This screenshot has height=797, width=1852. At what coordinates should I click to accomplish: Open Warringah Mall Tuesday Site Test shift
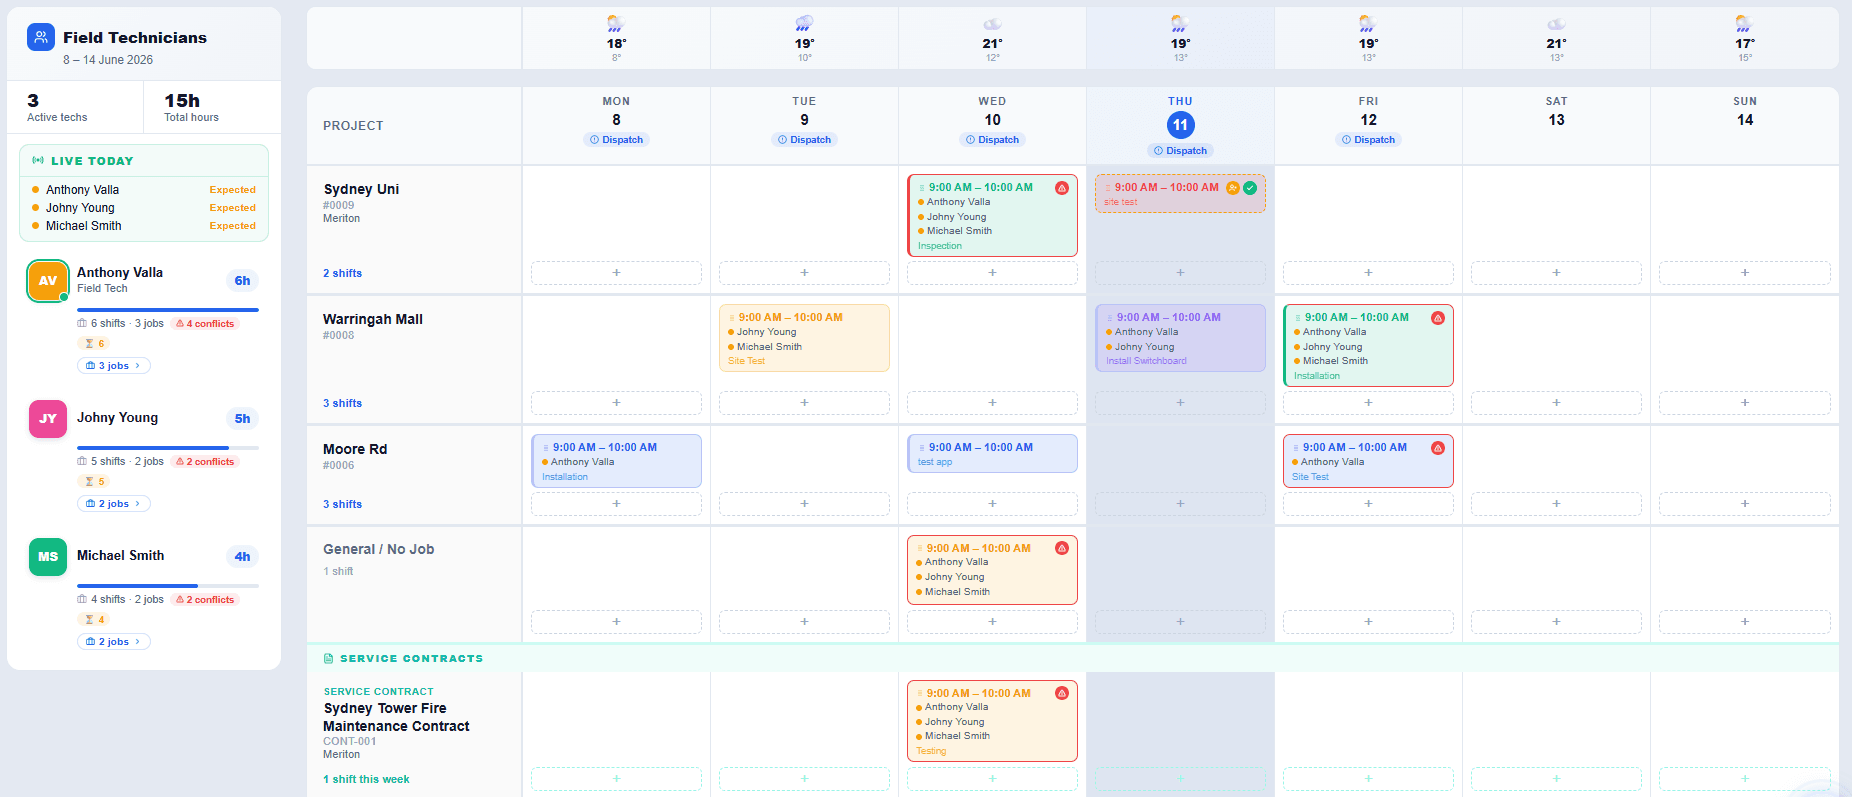tap(804, 338)
